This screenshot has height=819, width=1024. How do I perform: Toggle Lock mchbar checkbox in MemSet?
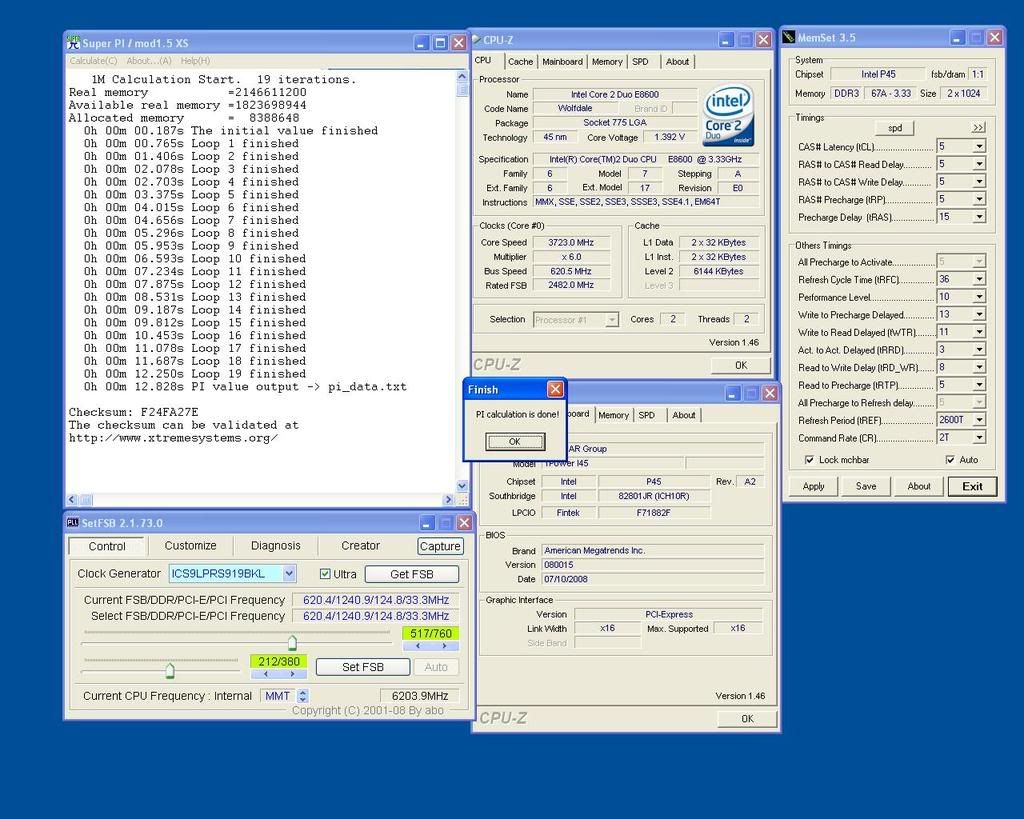click(x=809, y=460)
